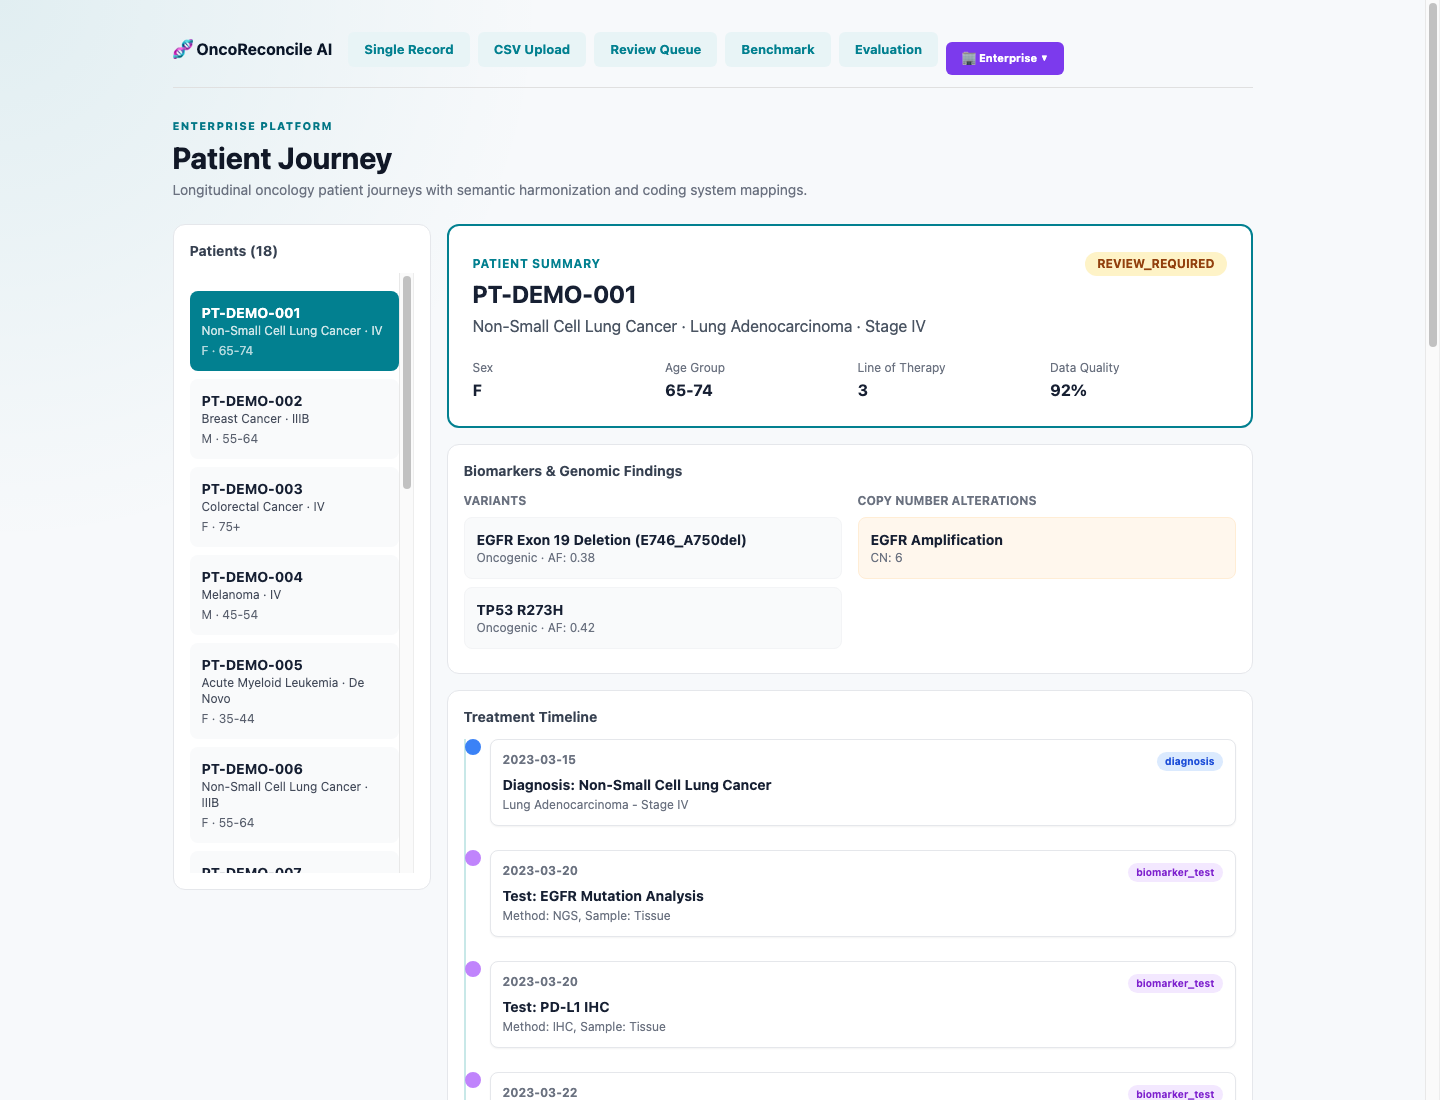1440x1100 pixels.
Task: Click the blue diagnosis timeline marker
Action: (x=473, y=747)
